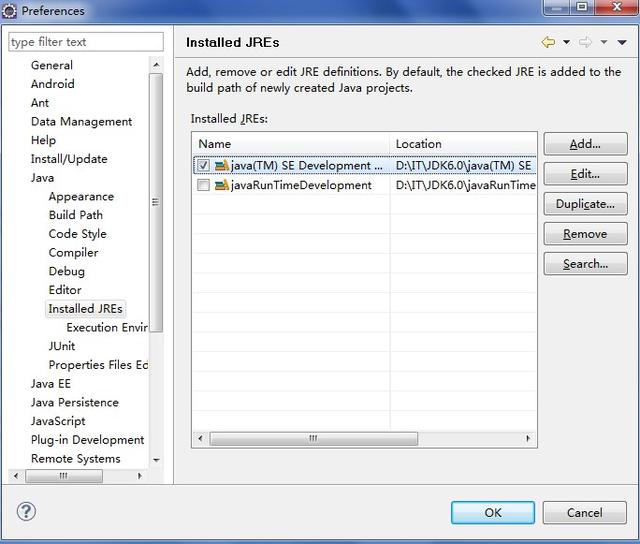
Task: Click the Add... button
Action: coord(585,144)
